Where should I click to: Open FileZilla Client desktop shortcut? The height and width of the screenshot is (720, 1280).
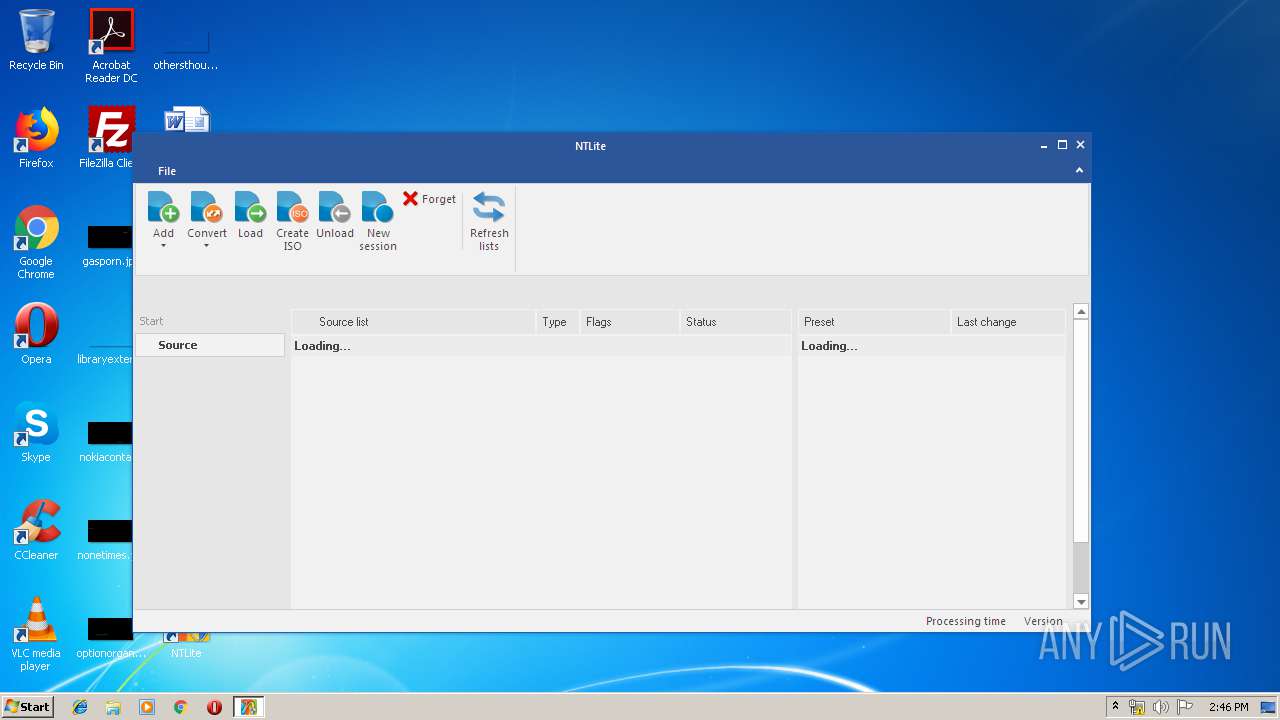pos(108,138)
